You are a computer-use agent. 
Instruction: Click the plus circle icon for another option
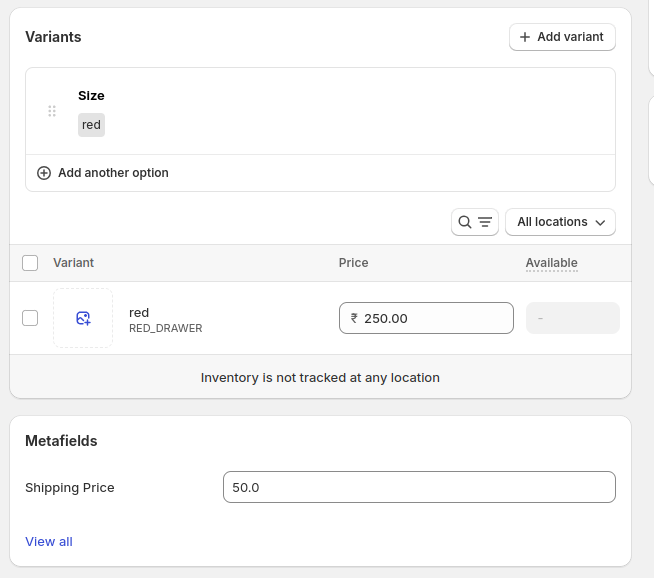pos(44,173)
